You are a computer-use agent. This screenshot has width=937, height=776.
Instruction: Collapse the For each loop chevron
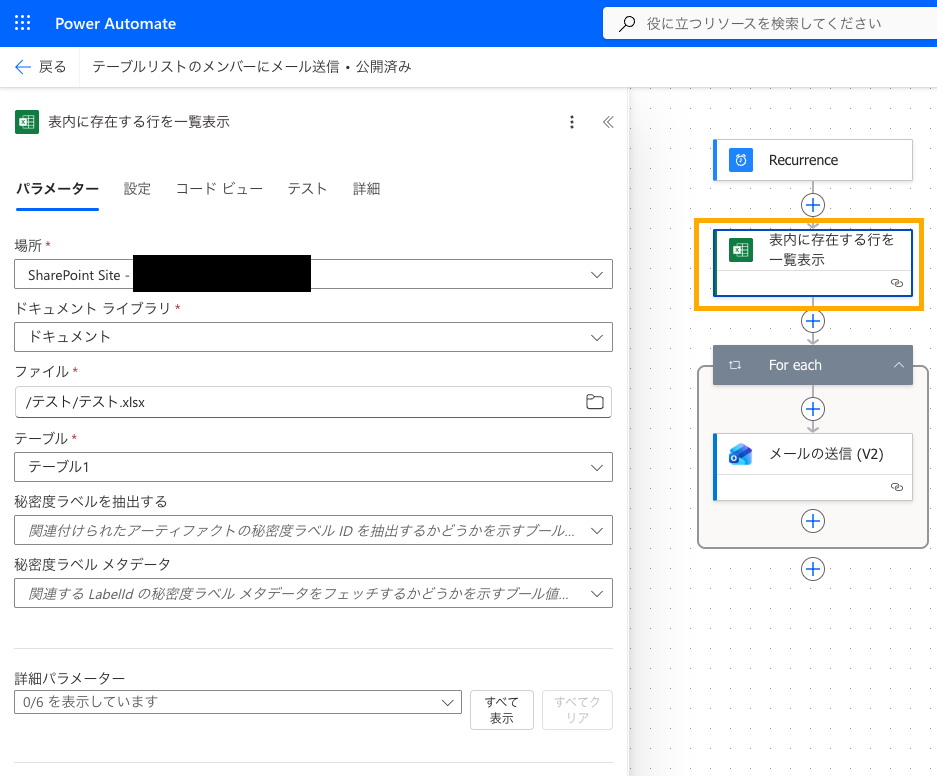click(897, 366)
